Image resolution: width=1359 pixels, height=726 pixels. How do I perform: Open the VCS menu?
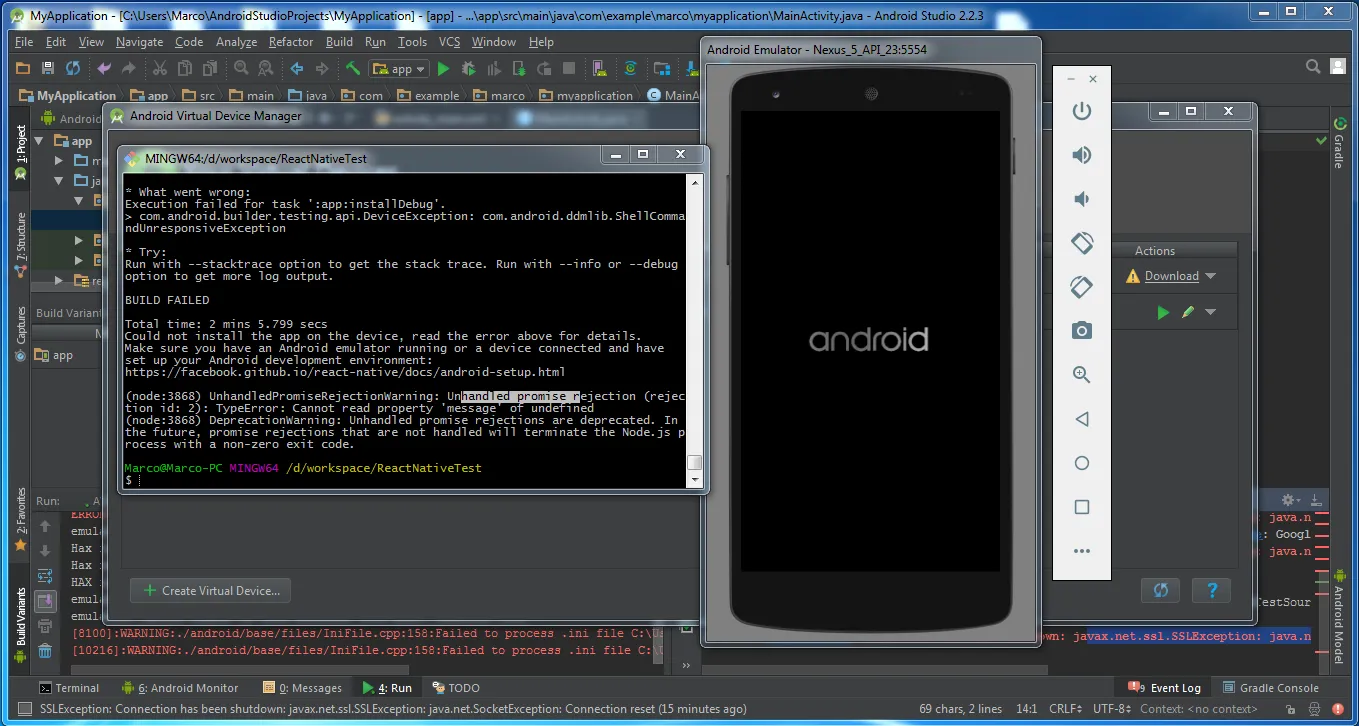(449, 42)
